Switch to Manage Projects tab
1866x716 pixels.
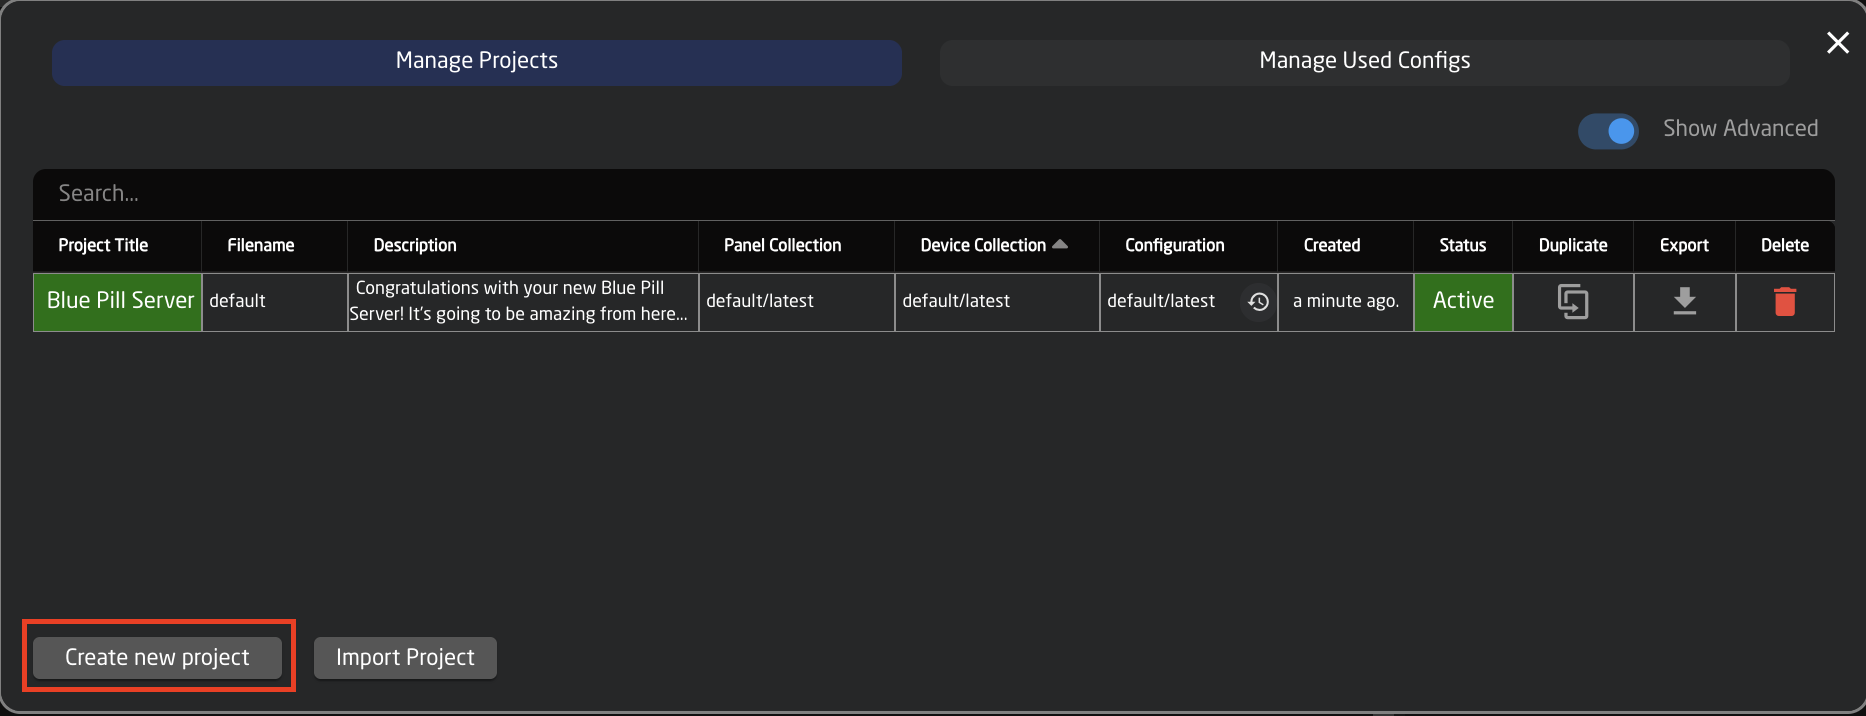click(477, 62)
